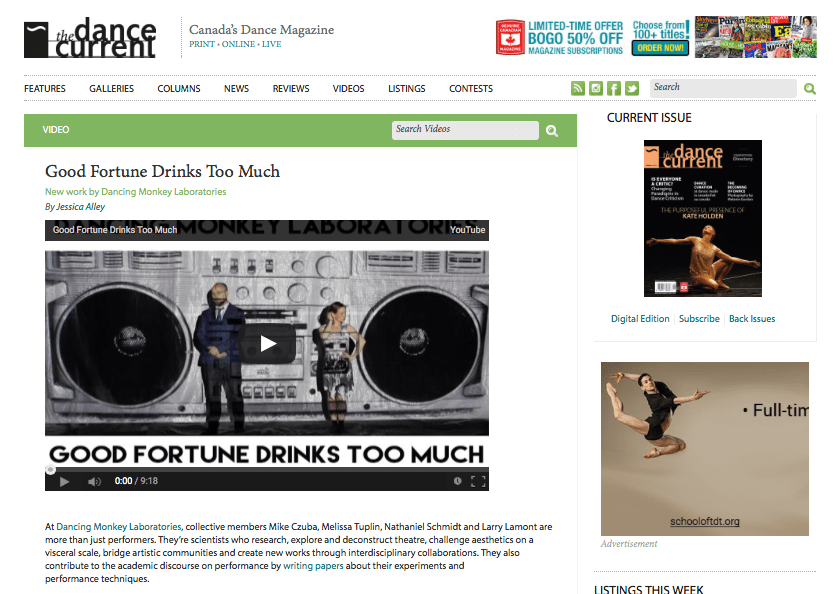Go to the REVIEWS section
The image size is (835, 594).
click(291, 88)
